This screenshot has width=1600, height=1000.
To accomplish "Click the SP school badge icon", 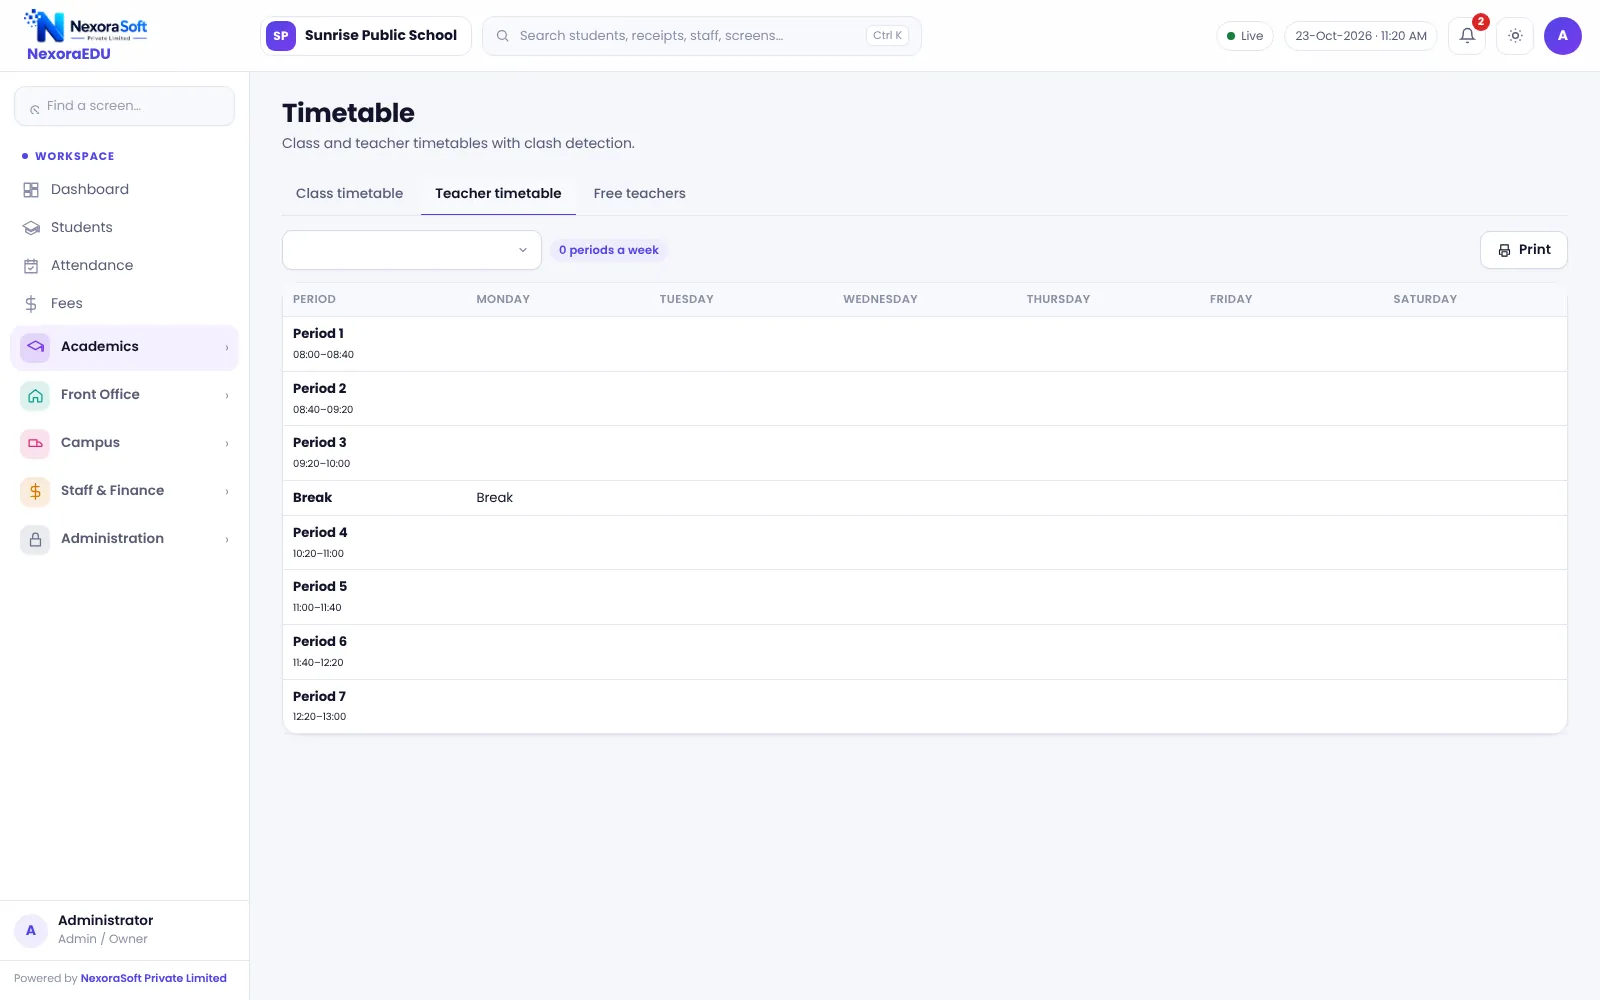I will click(x=281, y=36).
